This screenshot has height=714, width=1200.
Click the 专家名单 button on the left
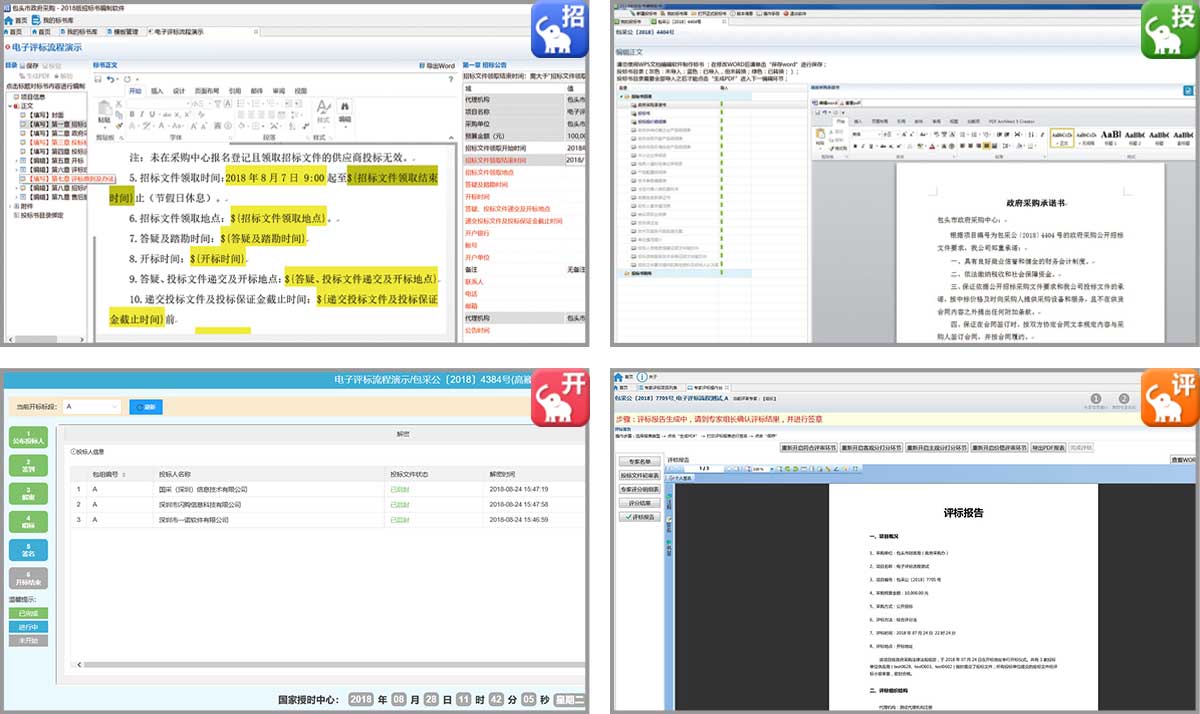click(x=638, y=462)
